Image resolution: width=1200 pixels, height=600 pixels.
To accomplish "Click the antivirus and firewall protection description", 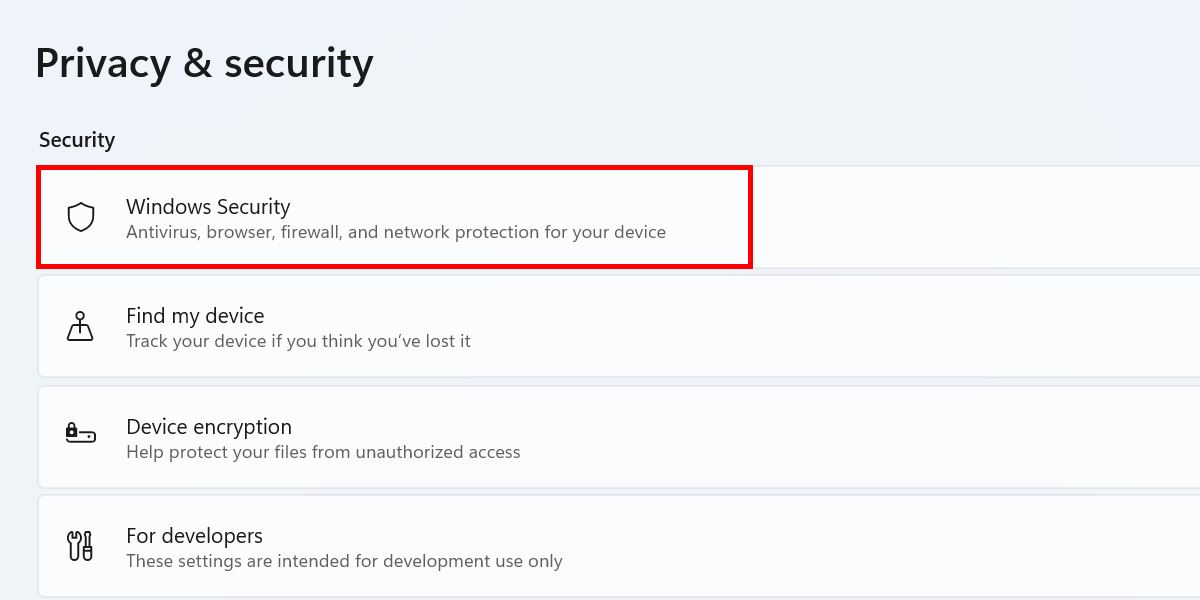I will tap(396, 232).
